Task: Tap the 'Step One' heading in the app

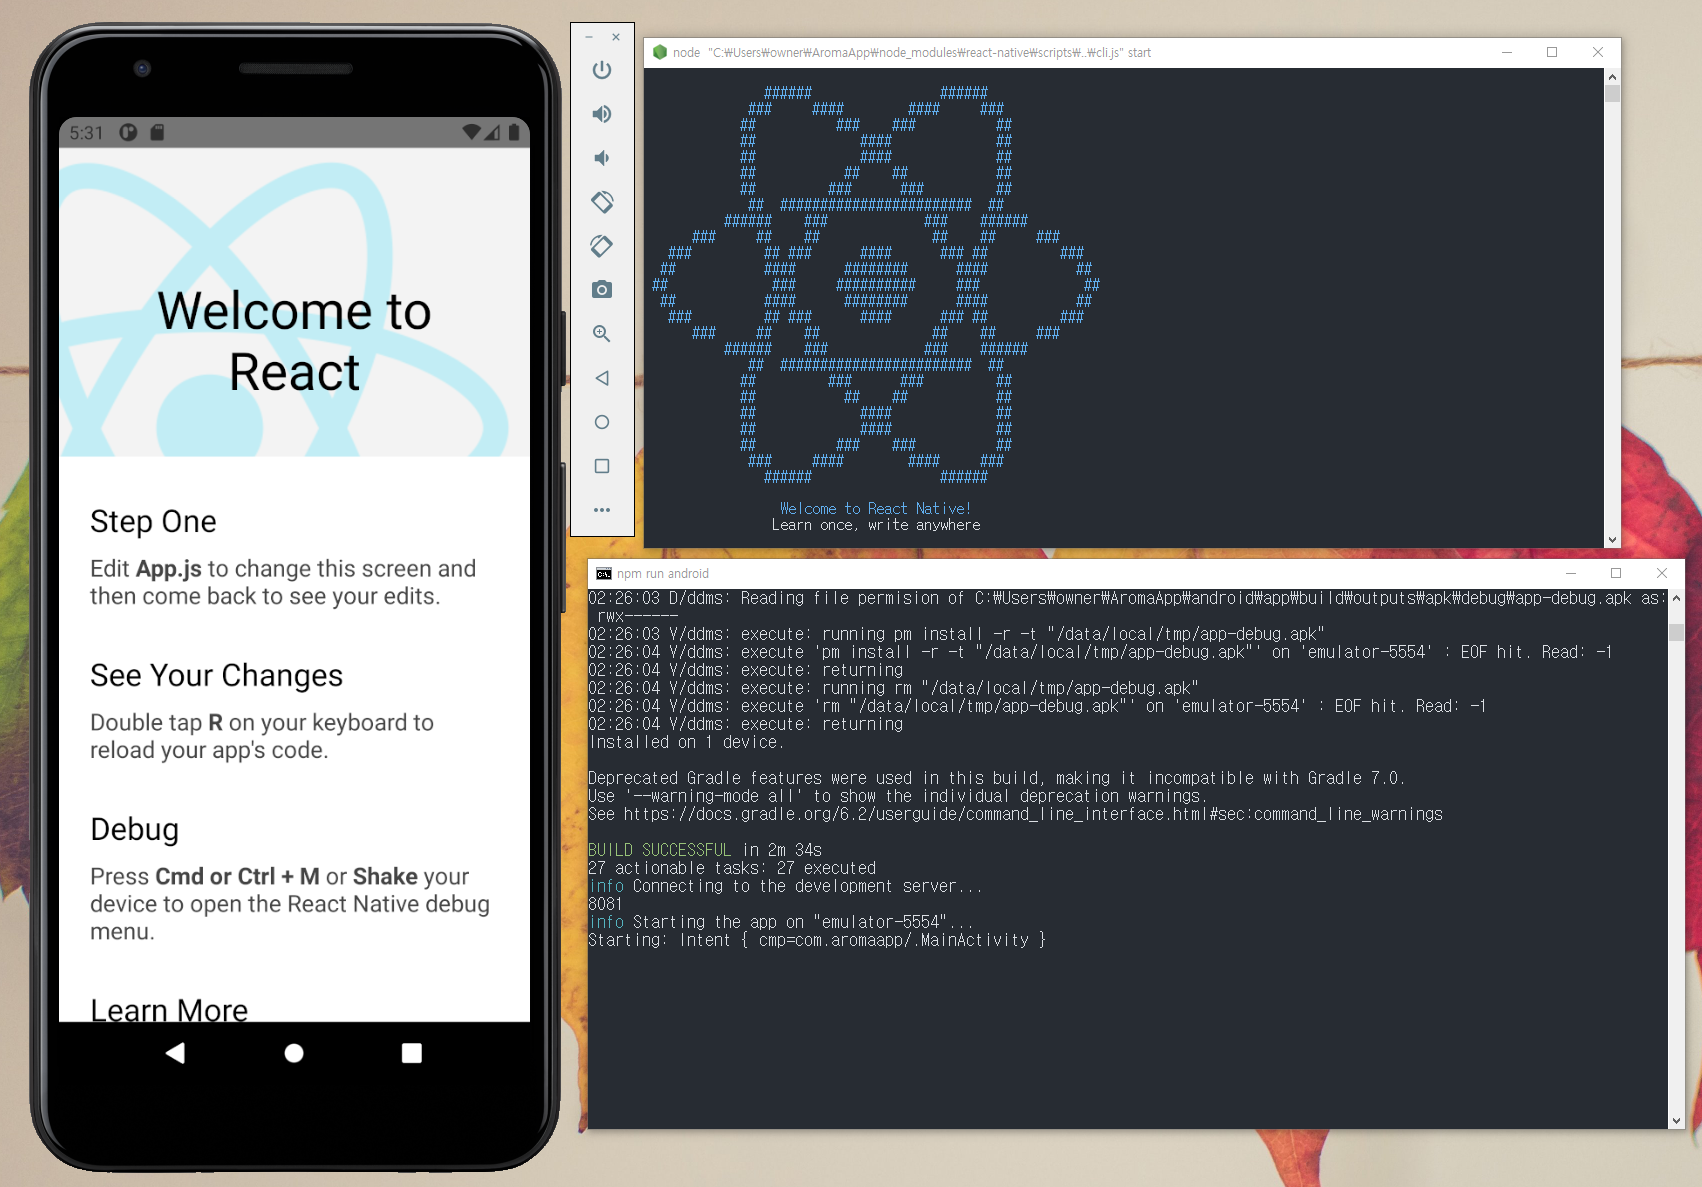Action: pyautogui.click(x=153, y=521)
